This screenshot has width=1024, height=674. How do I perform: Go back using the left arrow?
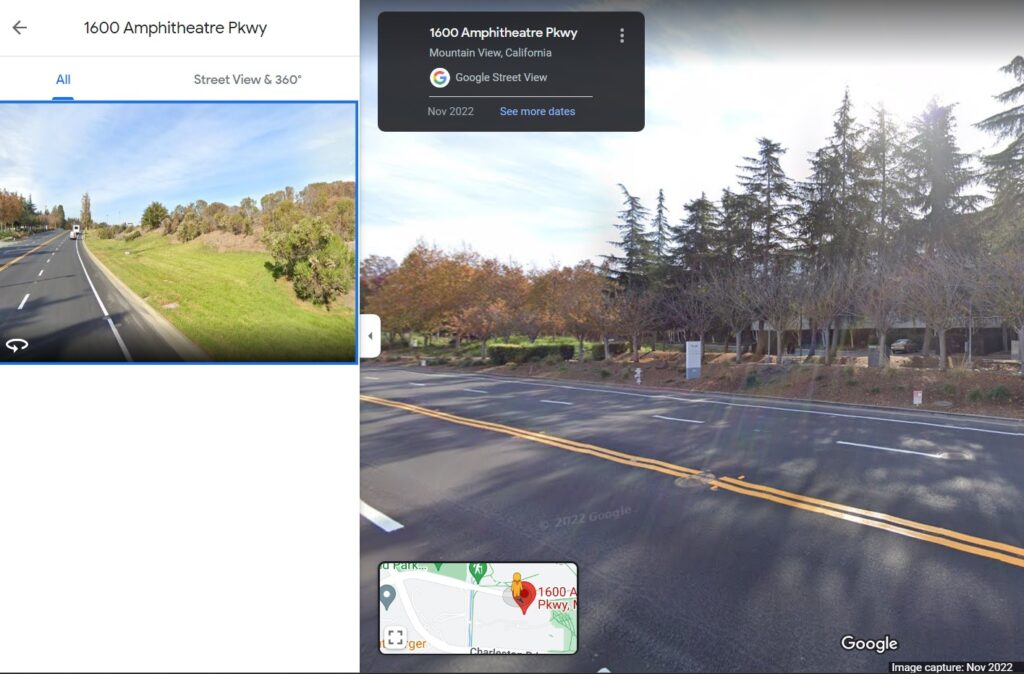point(20,27)
